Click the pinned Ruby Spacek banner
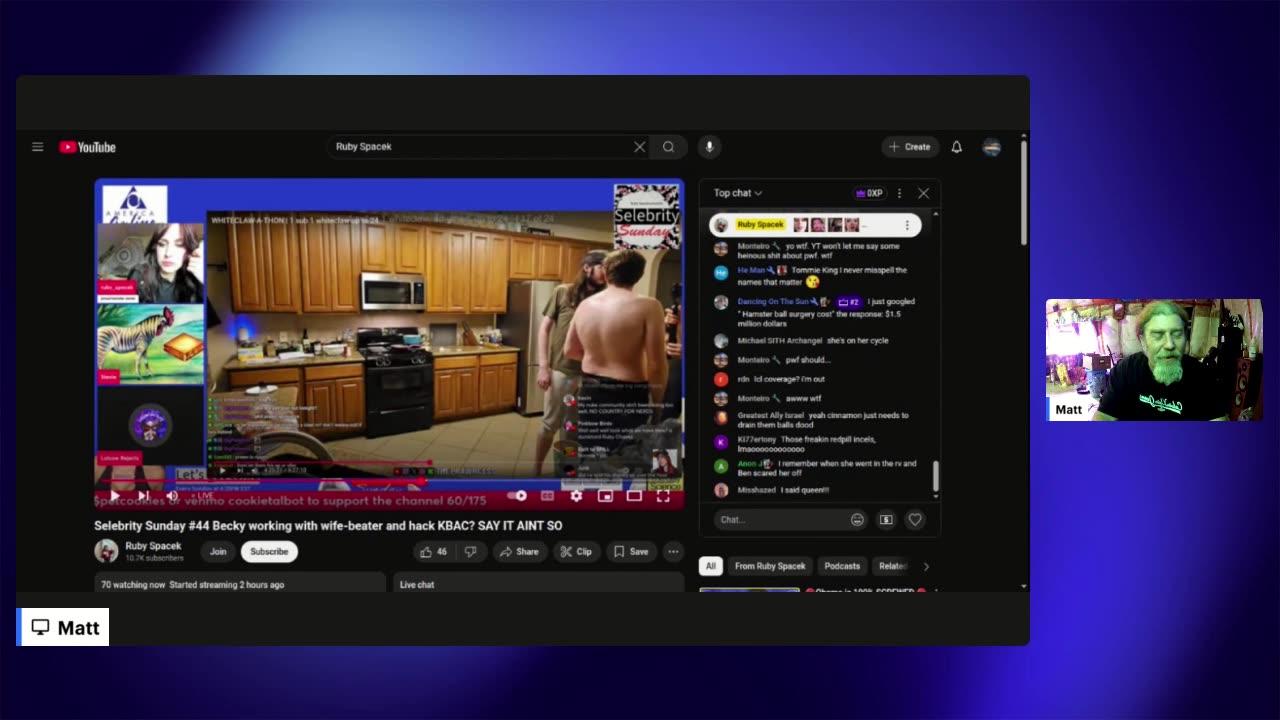The image size is (1280, 720). click(x=815, y=225)
